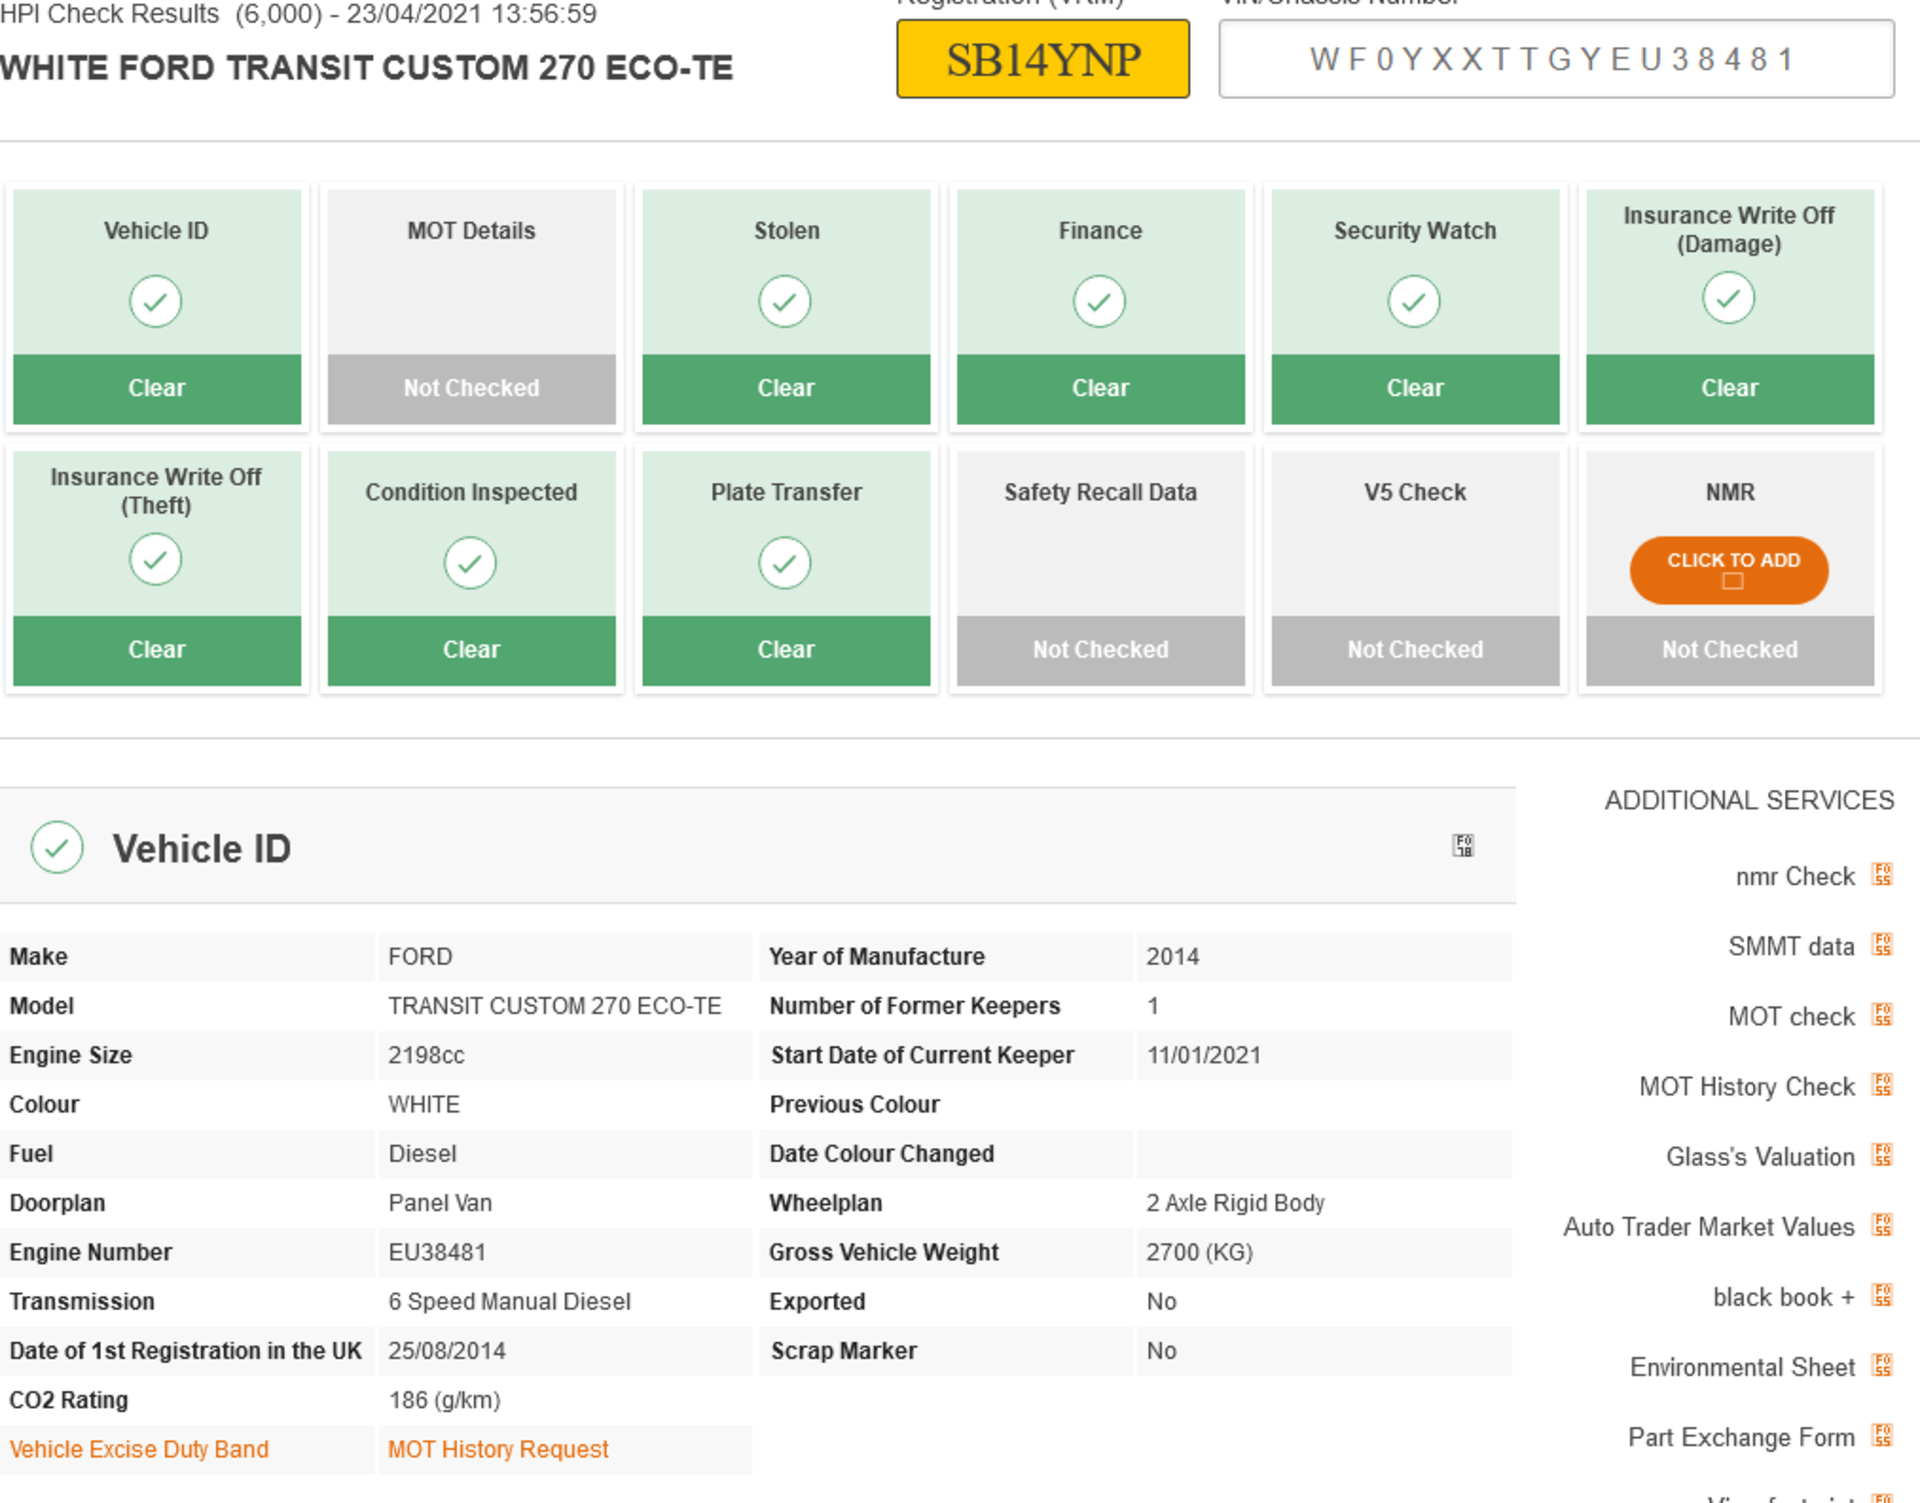The height and width of the screenshot is (1503, 1920).
Task: Open the SMMT data service link
Action: coord(1791,947)
